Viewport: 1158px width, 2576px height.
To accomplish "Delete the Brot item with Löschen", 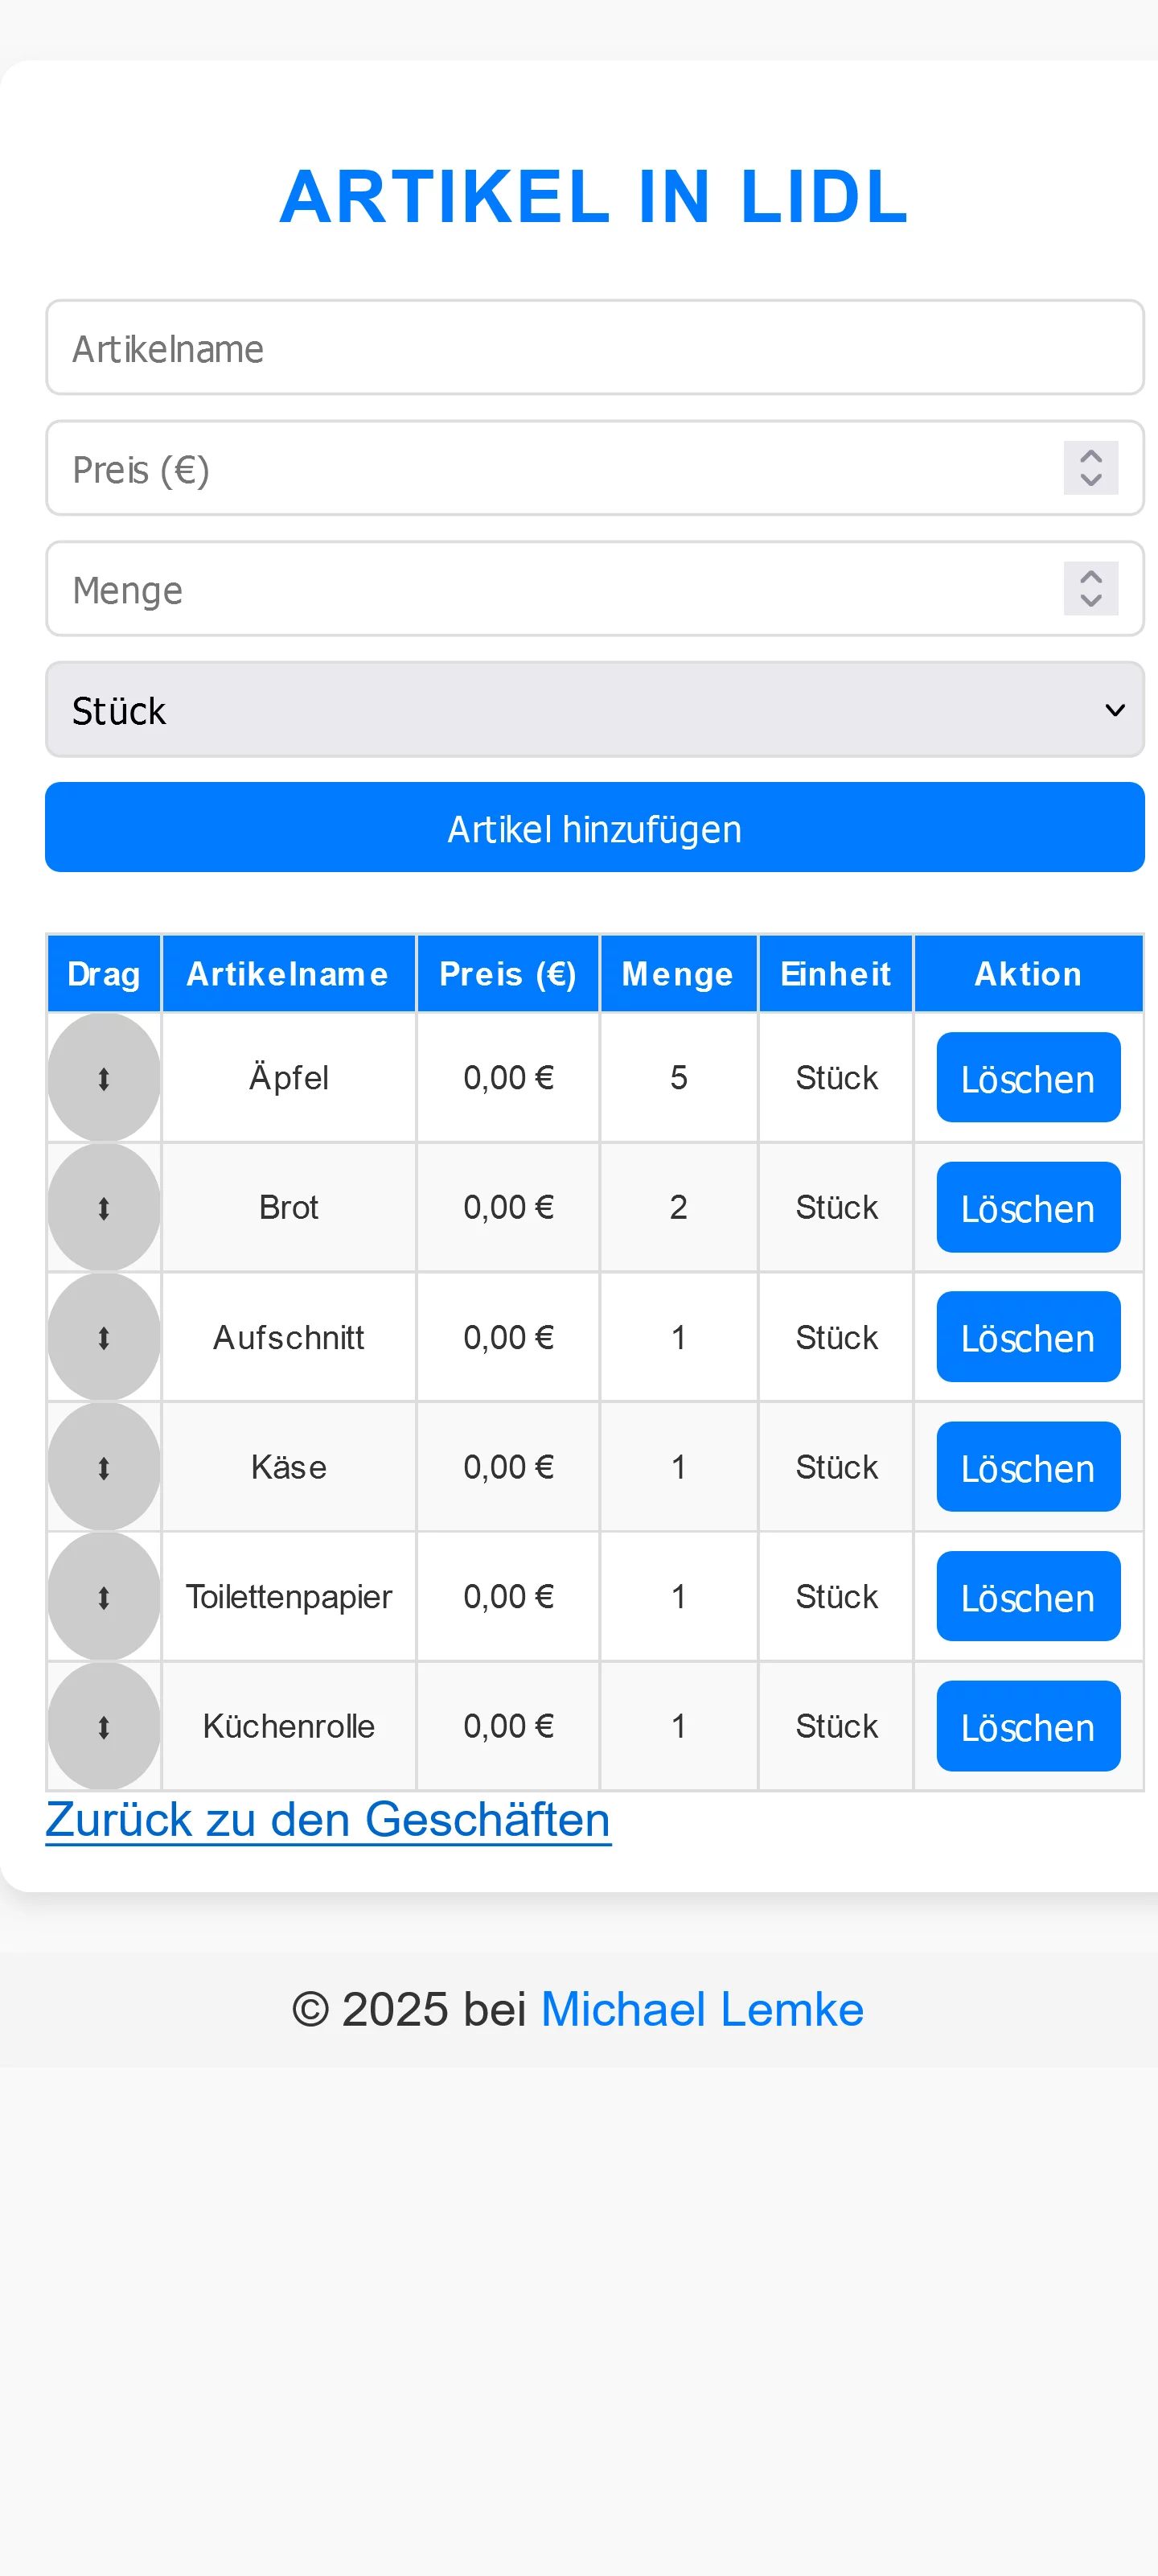I will coord(1028,1207).
